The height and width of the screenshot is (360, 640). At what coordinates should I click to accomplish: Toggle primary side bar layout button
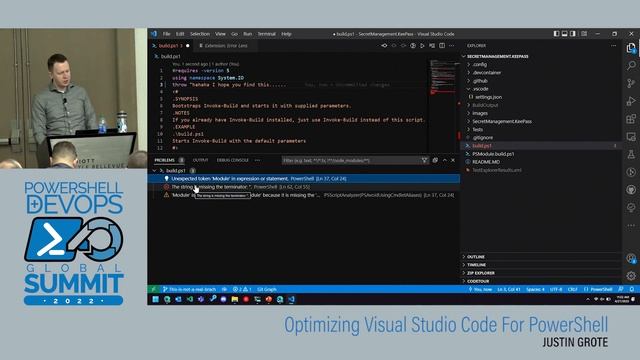click(x=556, y=34)
